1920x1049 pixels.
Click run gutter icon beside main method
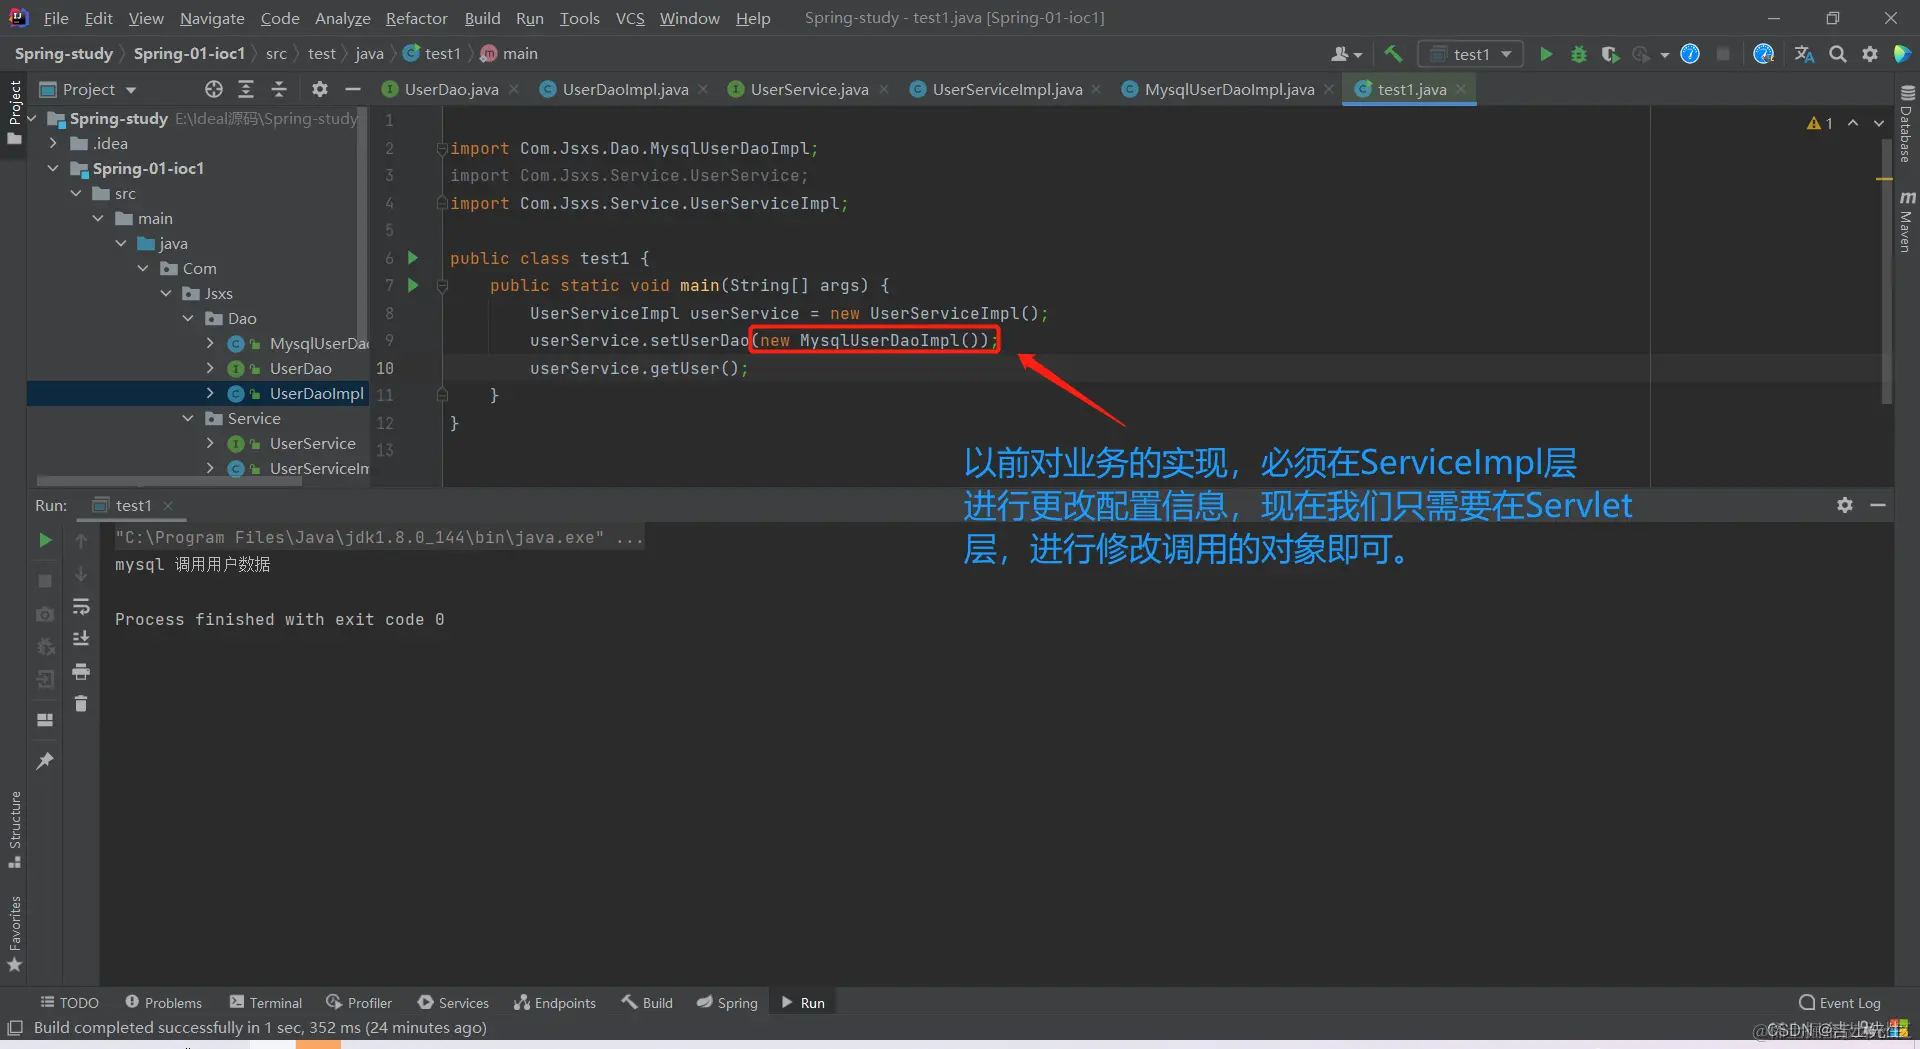[412, 285]
